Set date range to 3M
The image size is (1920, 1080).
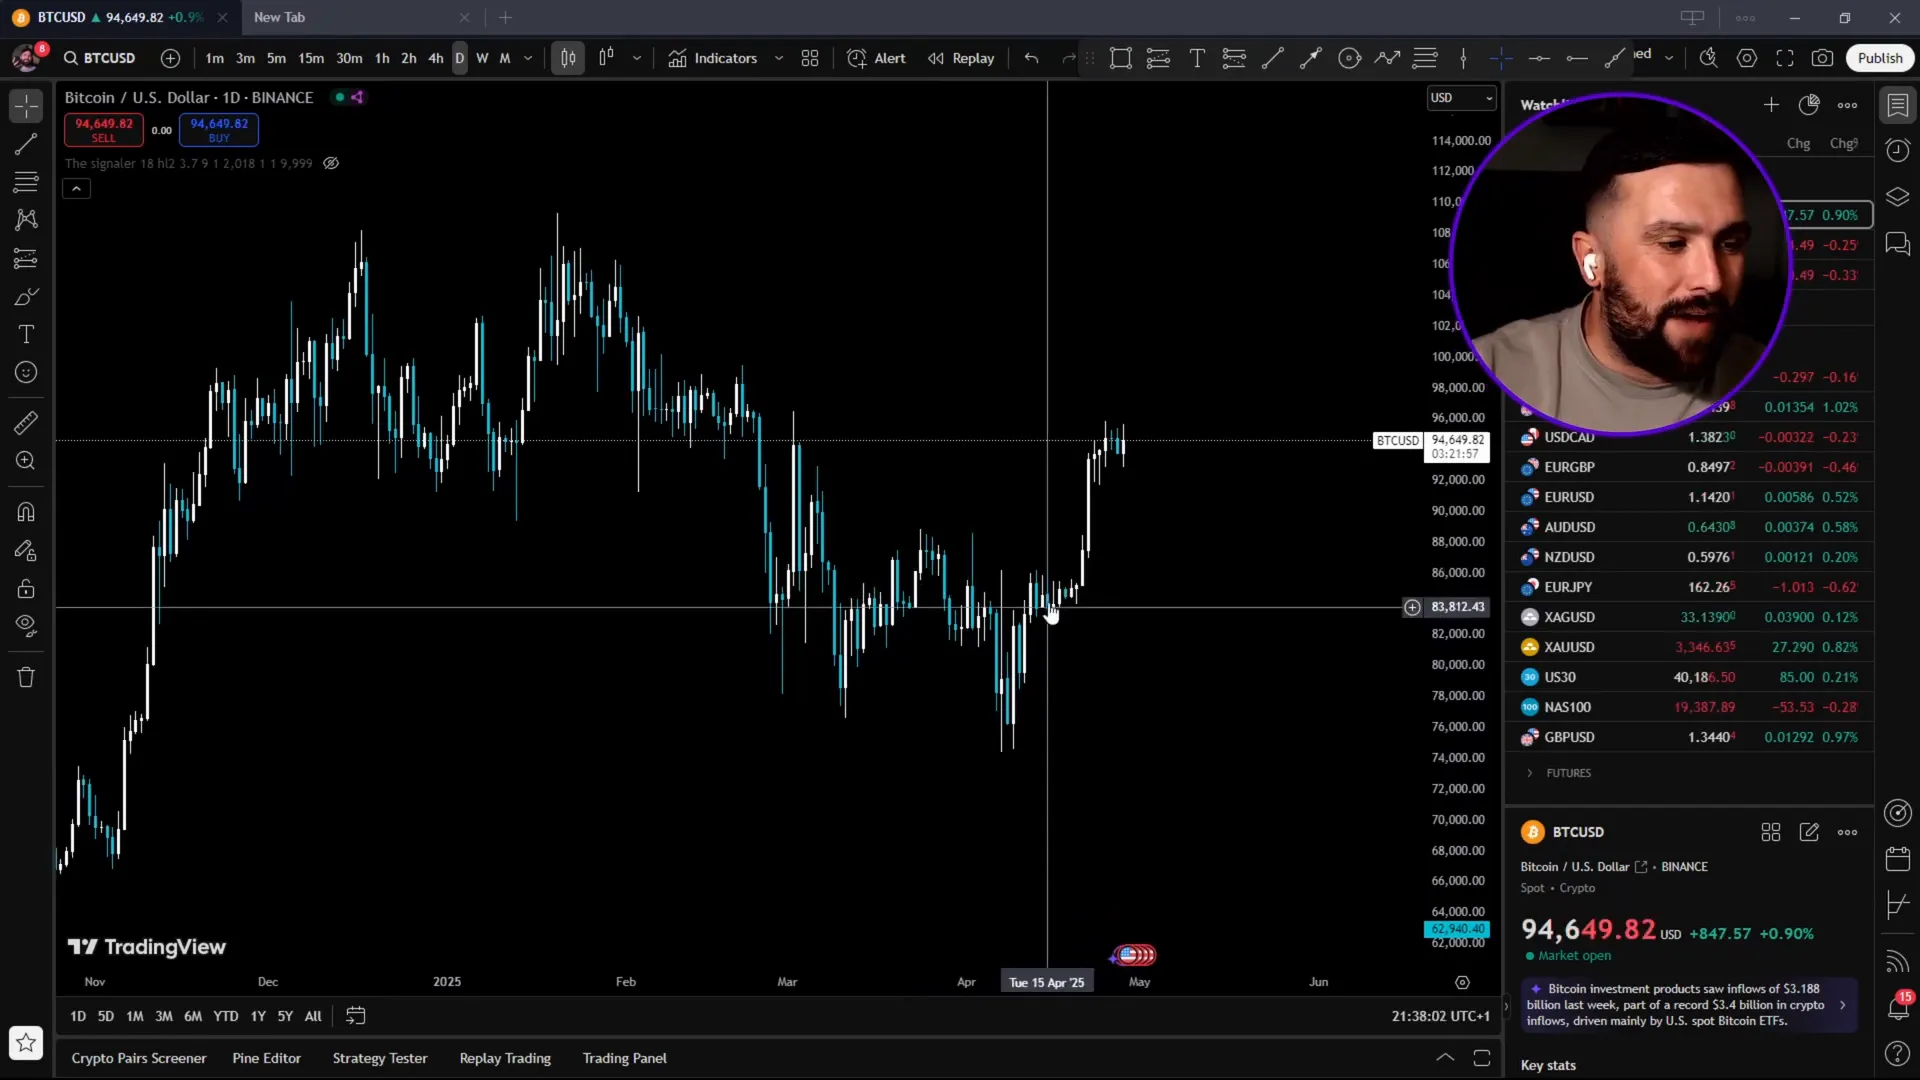coord(164,1016)
